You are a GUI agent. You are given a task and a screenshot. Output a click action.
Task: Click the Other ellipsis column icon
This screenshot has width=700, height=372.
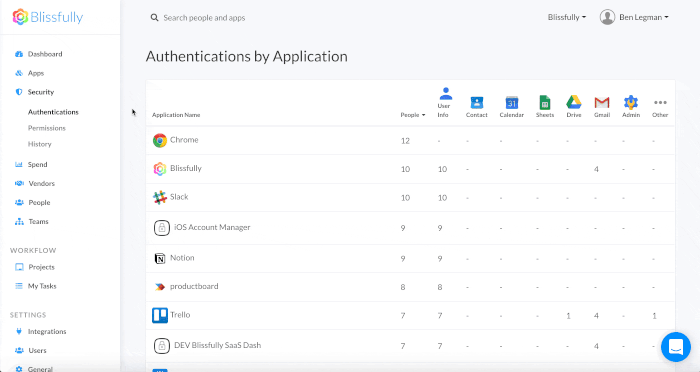[660, 102]
